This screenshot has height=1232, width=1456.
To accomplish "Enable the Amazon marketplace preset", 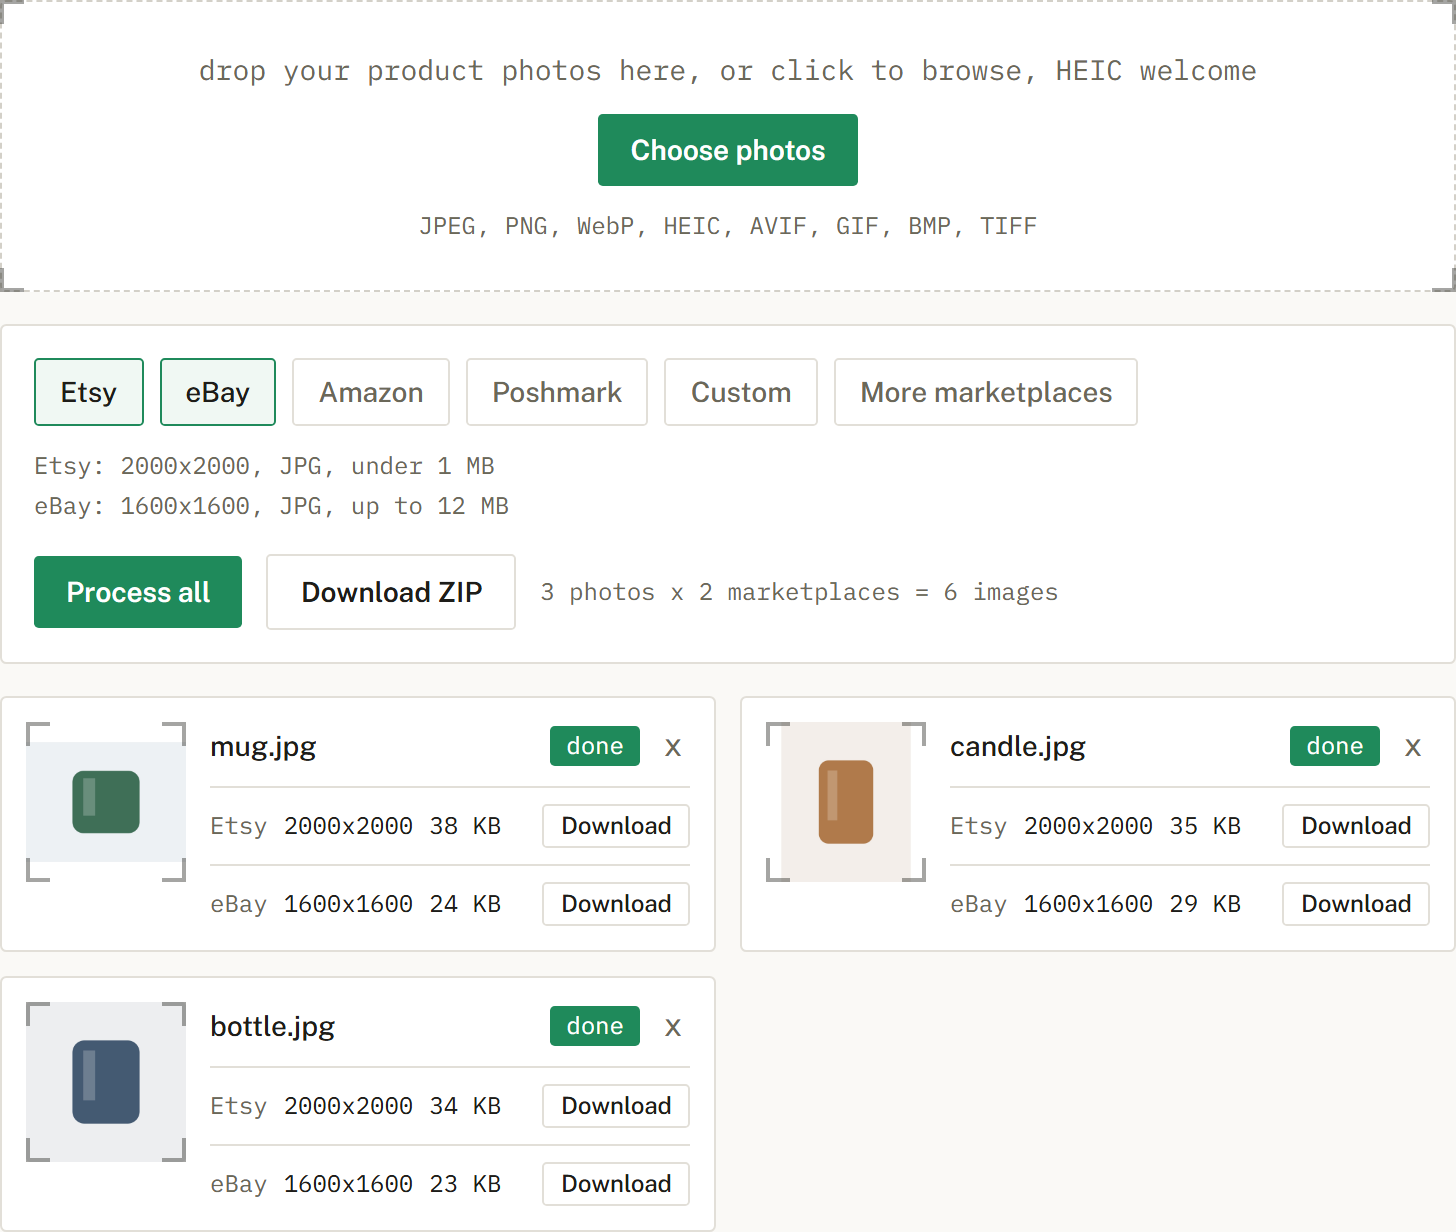I will pyautogui.click(x=371, y=392).
